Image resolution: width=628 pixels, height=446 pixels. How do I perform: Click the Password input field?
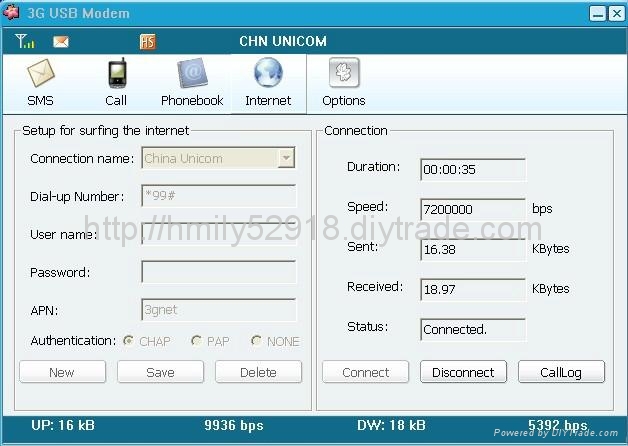pos(219,272)
